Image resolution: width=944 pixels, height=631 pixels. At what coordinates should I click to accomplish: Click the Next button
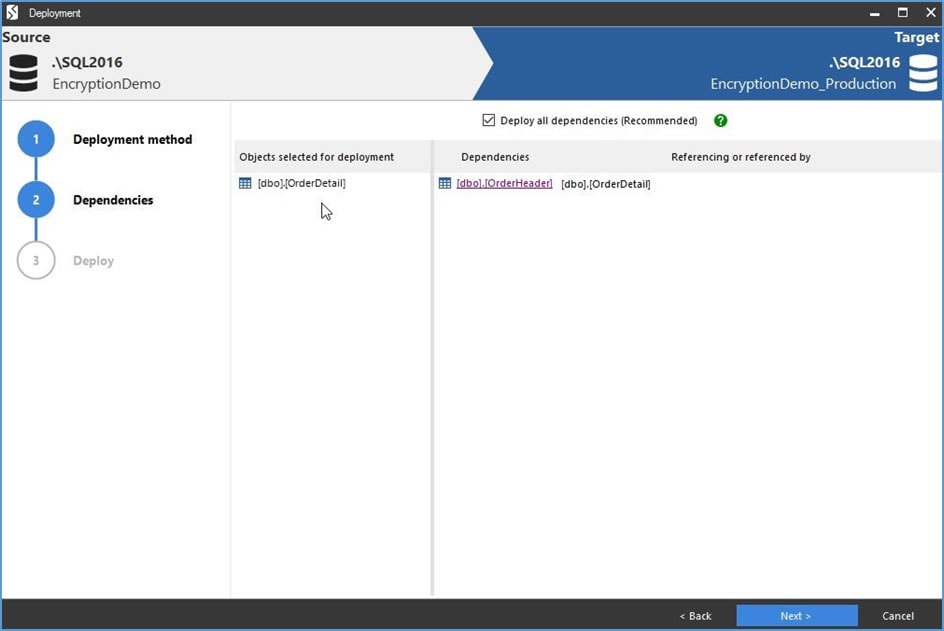[796, 615]
